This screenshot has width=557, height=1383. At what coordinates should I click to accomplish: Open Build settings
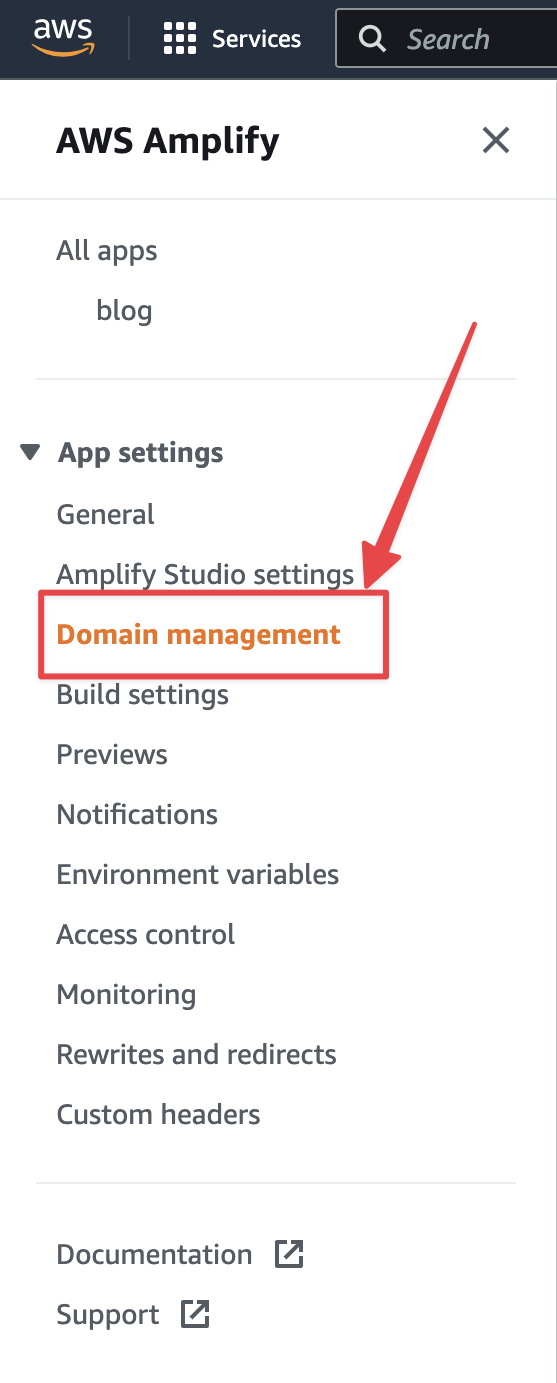click(x=143, y=695)
